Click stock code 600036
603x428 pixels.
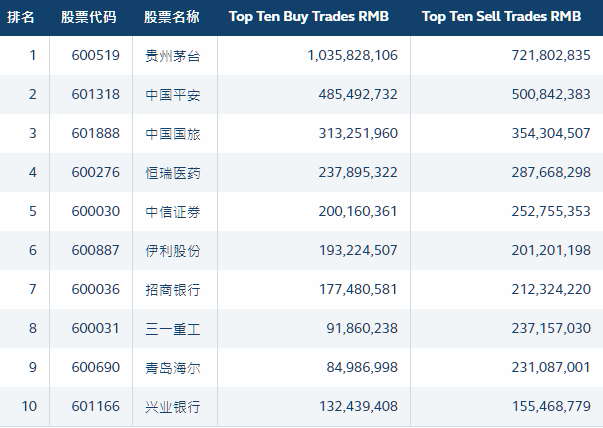coord(96,289)
